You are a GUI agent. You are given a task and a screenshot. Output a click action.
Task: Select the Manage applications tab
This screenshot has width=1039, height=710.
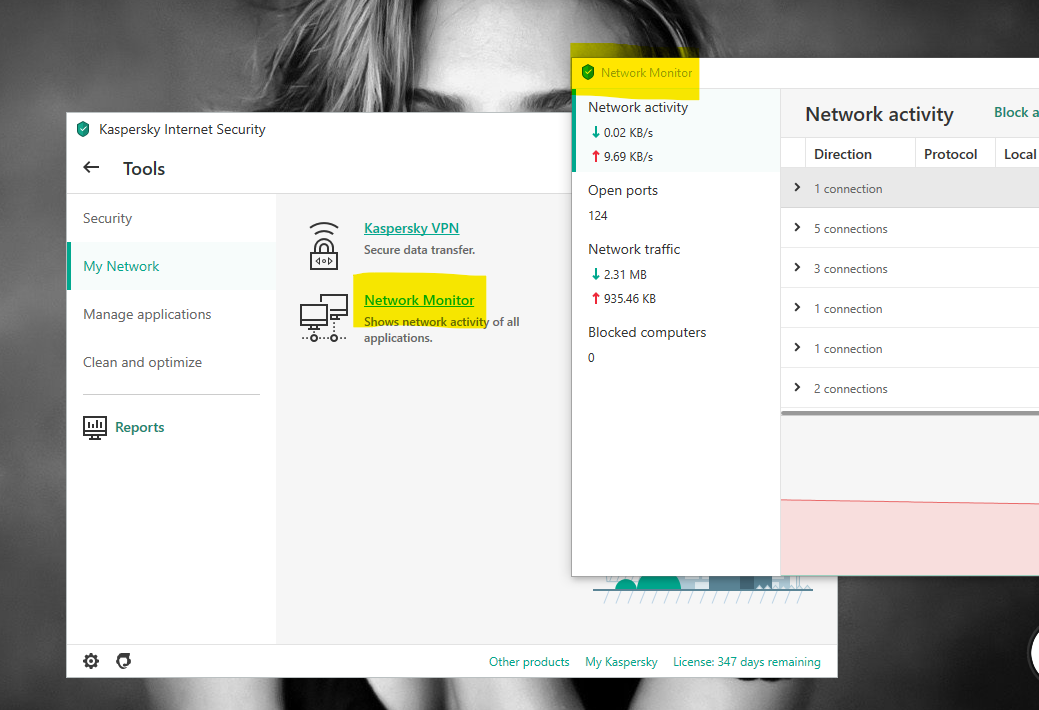(172, 314)
